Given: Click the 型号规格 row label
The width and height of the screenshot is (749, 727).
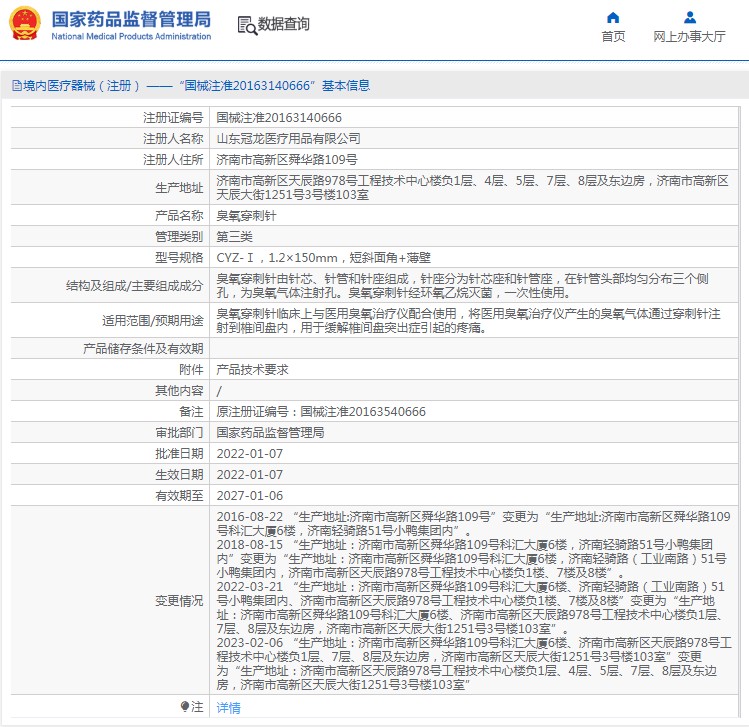Looking at the screenshot, I should (x=179, y=258).
